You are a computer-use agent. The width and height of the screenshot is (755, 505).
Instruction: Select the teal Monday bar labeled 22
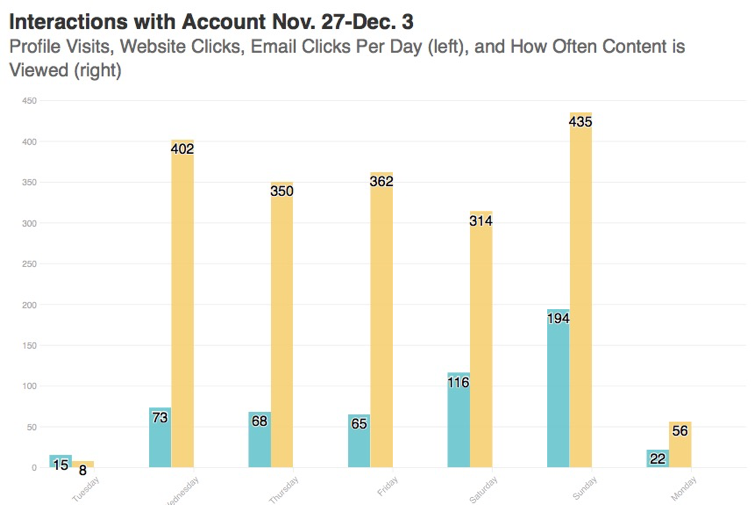[x=658, y=458]
